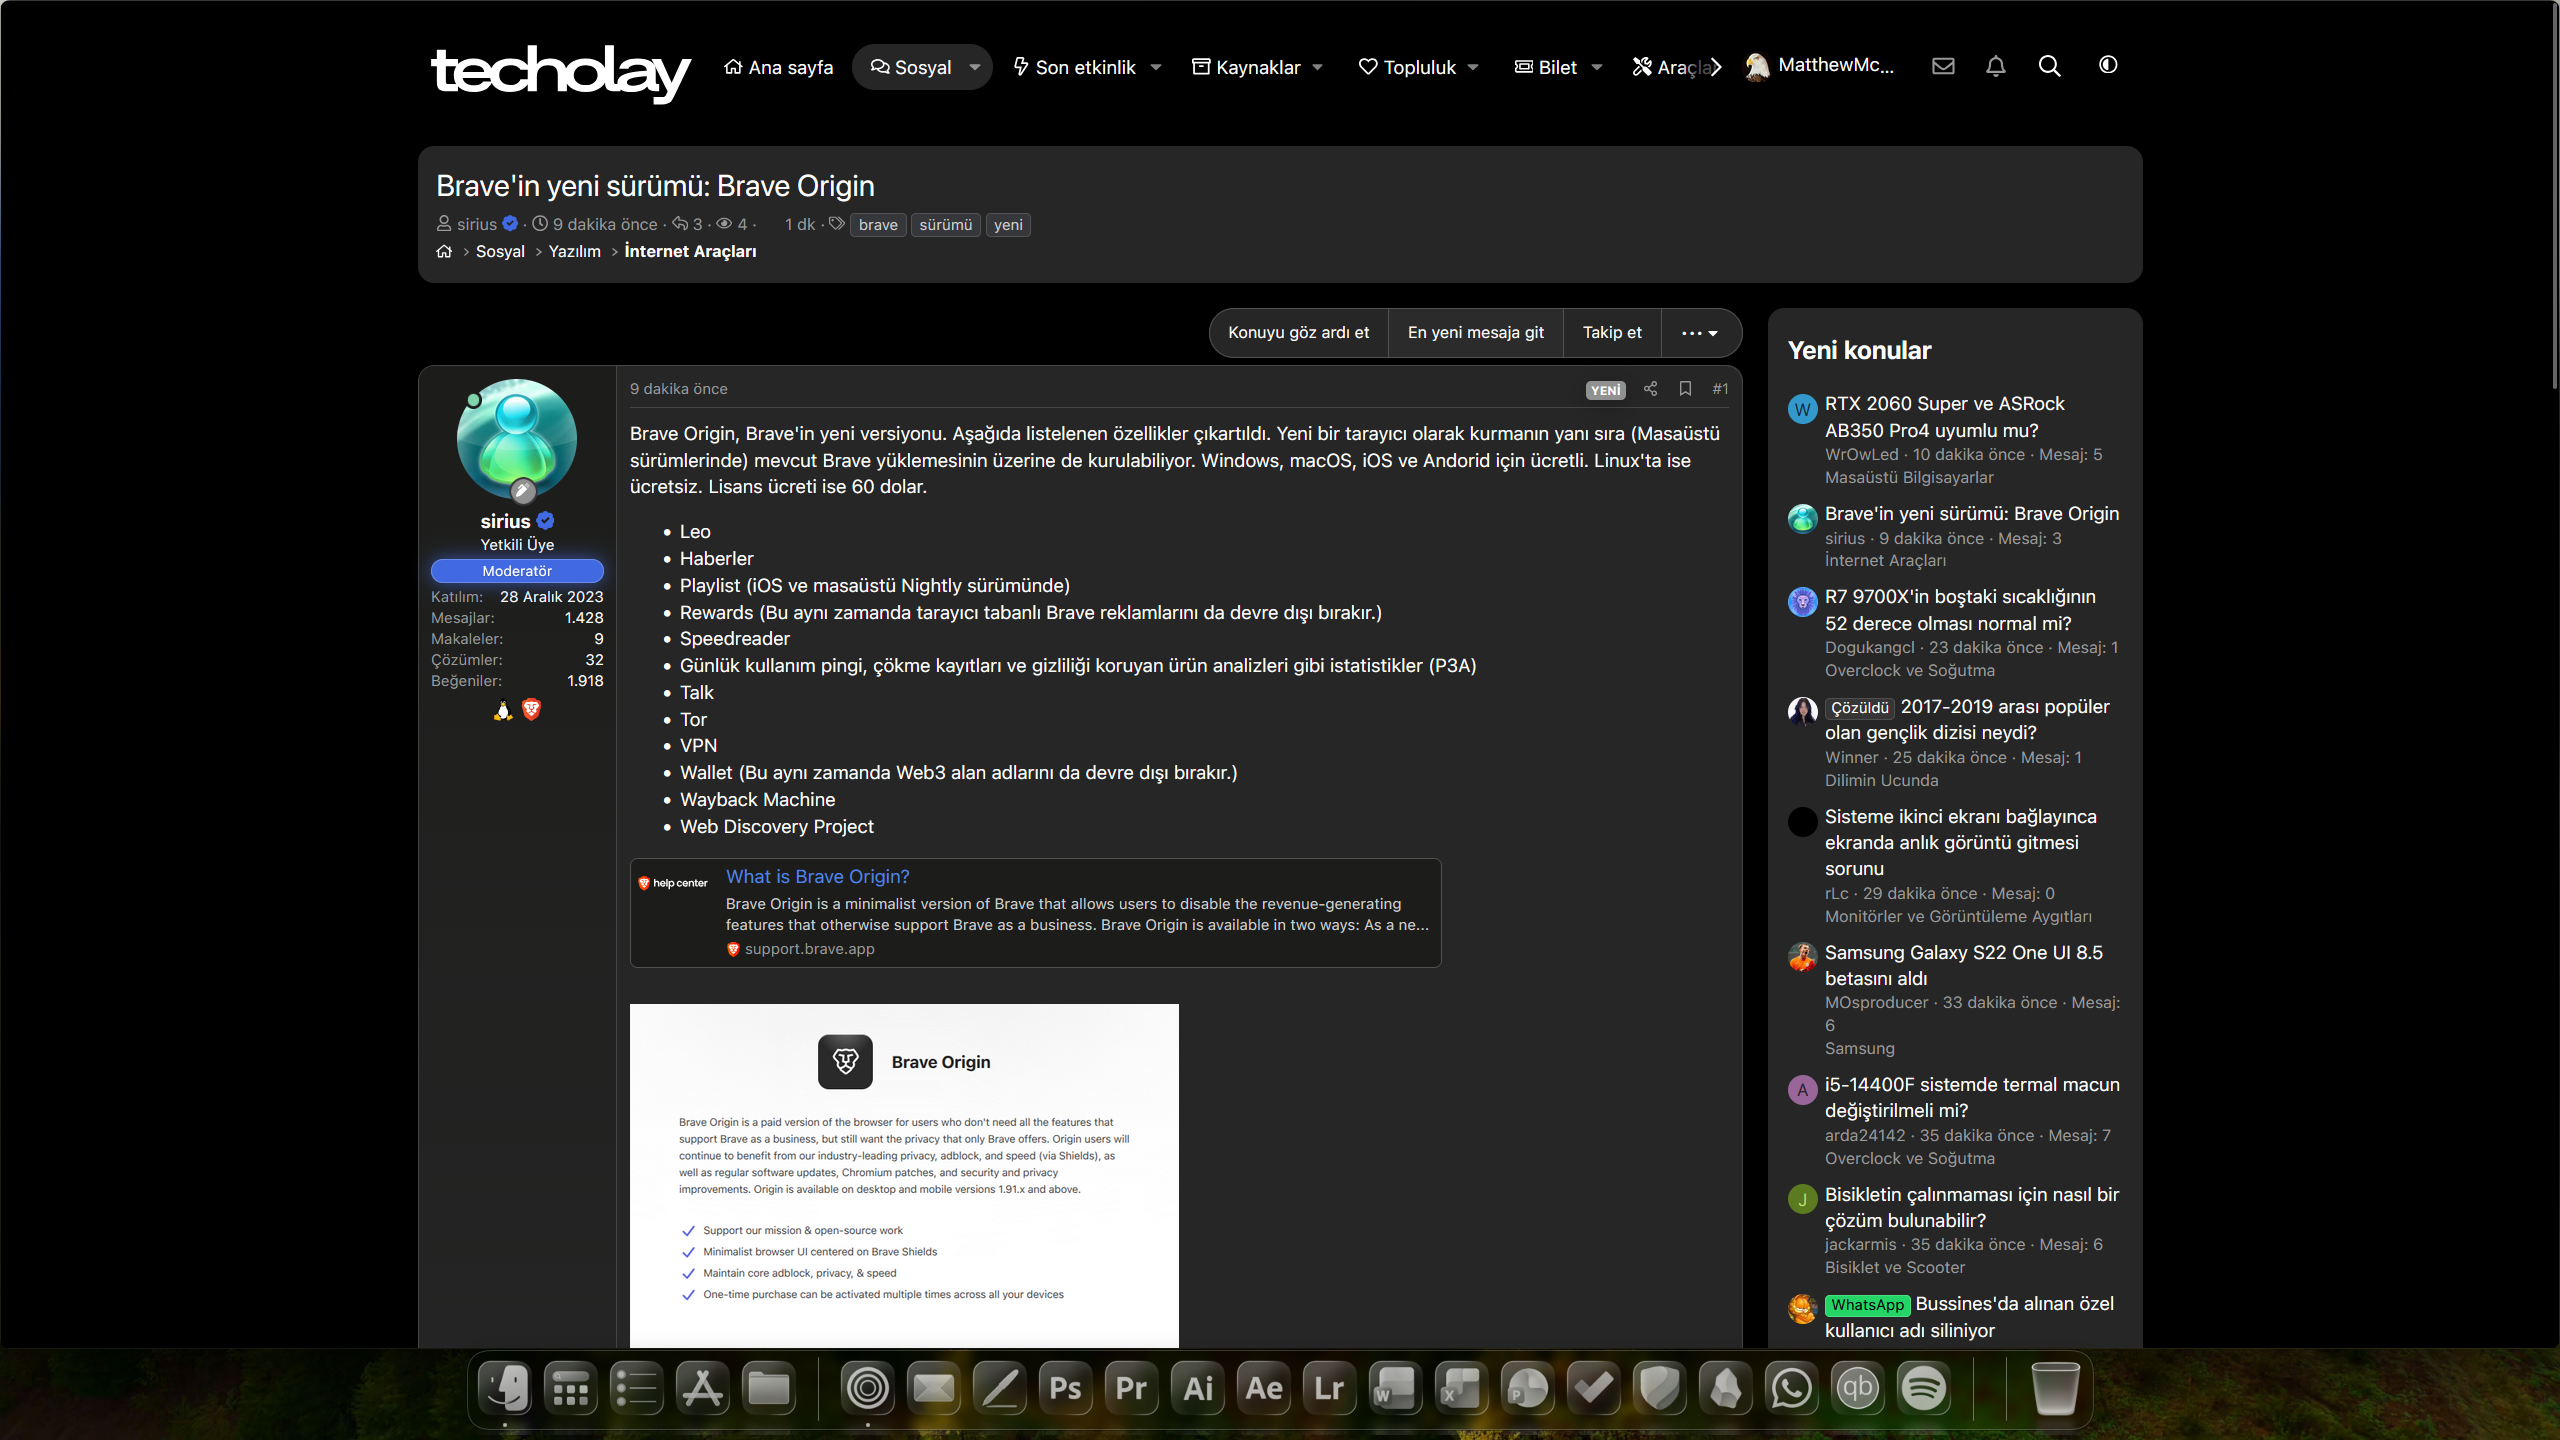Click the home icon in breadcrumb
2560x1440 pixels.
tap(444, 252)
